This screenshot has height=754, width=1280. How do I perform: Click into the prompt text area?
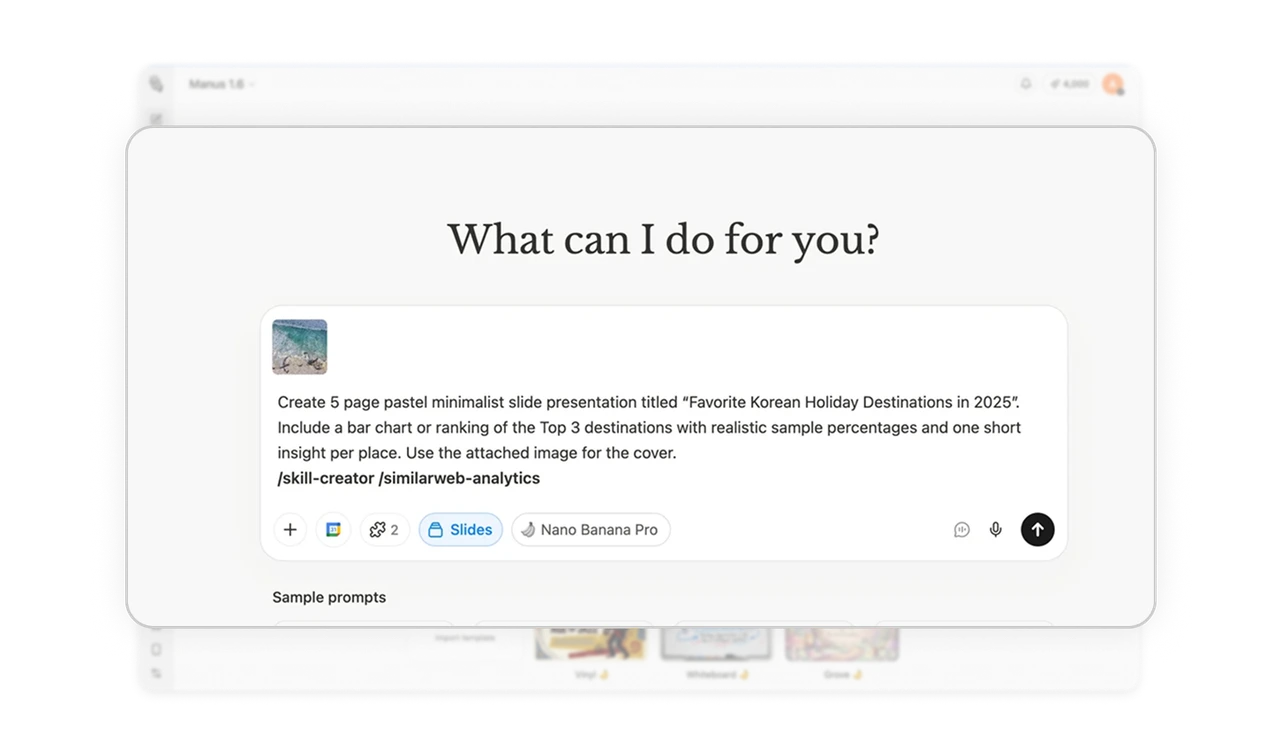pyautogui.click(x=649, y=440)
